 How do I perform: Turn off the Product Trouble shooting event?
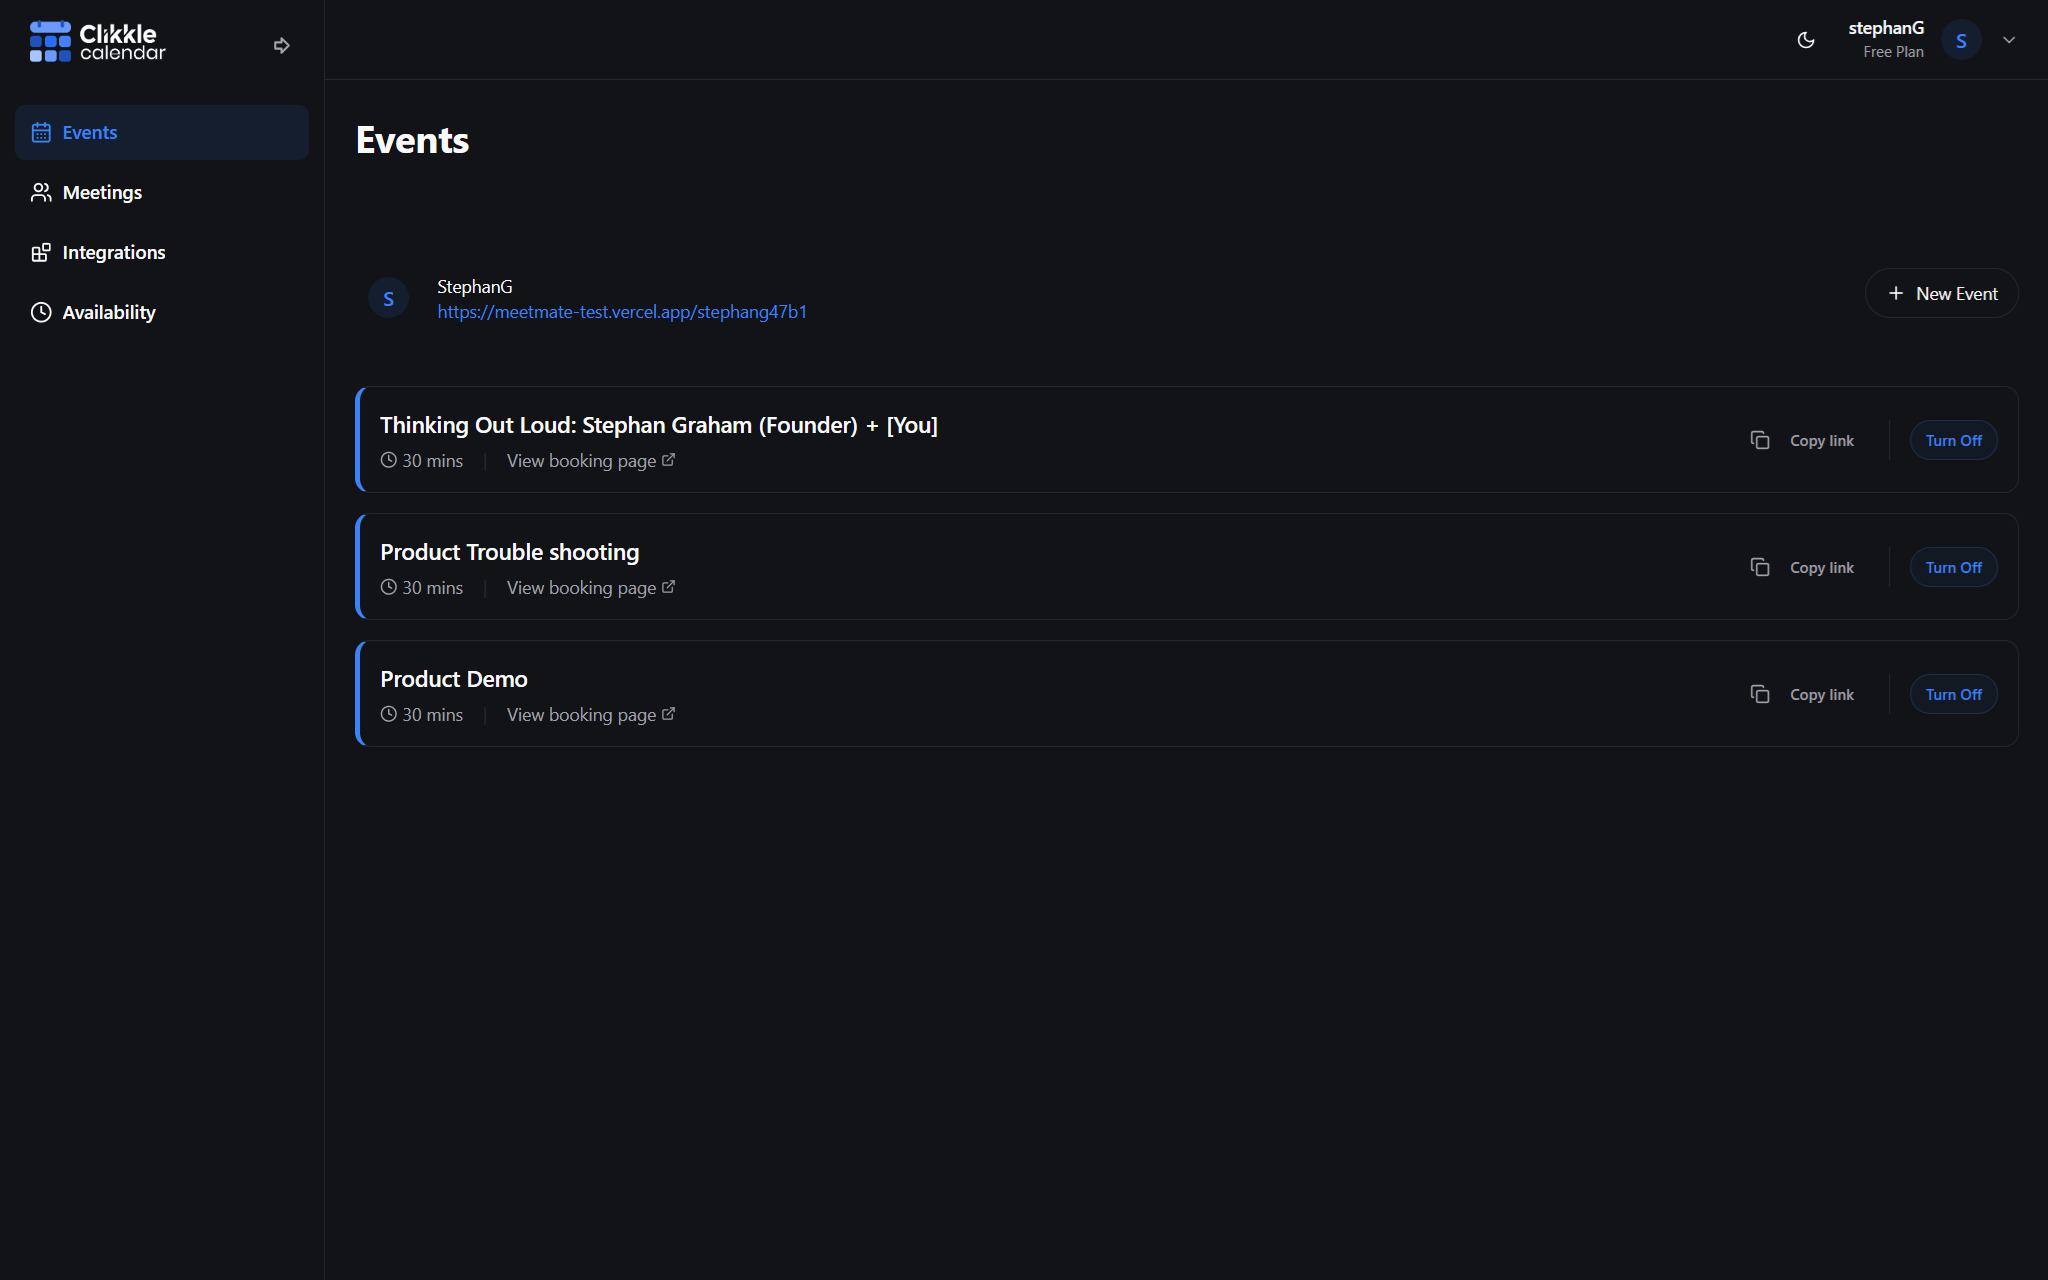(1953, 567)
